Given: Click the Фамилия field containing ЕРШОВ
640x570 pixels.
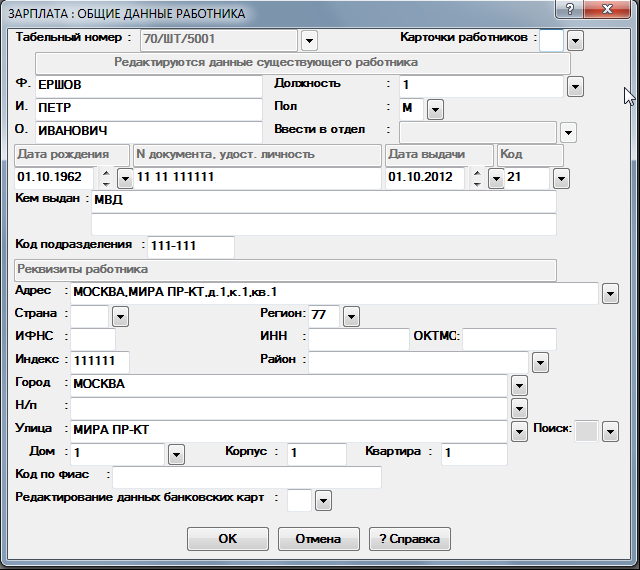Looking at the screenshot, I should [x=147, y=86].
